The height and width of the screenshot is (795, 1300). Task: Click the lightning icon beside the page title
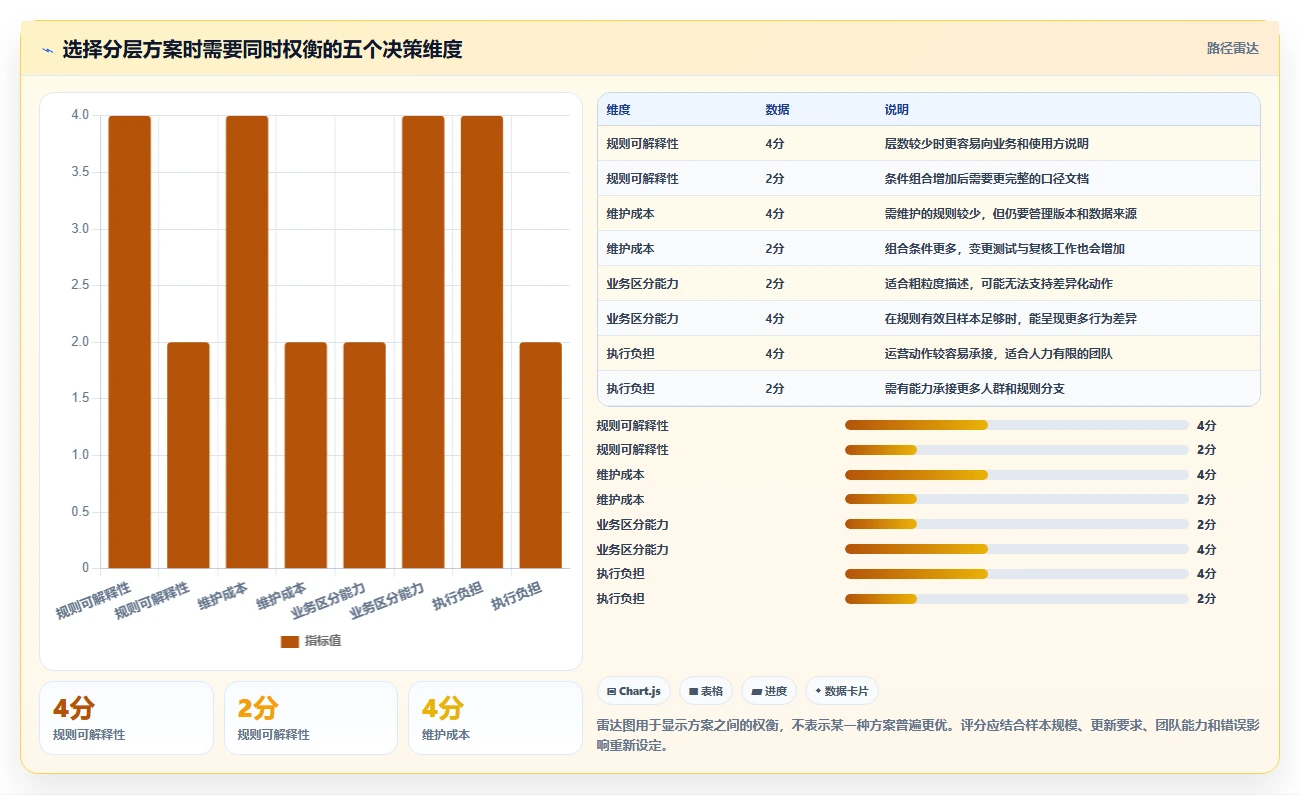pyautogui.click(x=48, y=50)
